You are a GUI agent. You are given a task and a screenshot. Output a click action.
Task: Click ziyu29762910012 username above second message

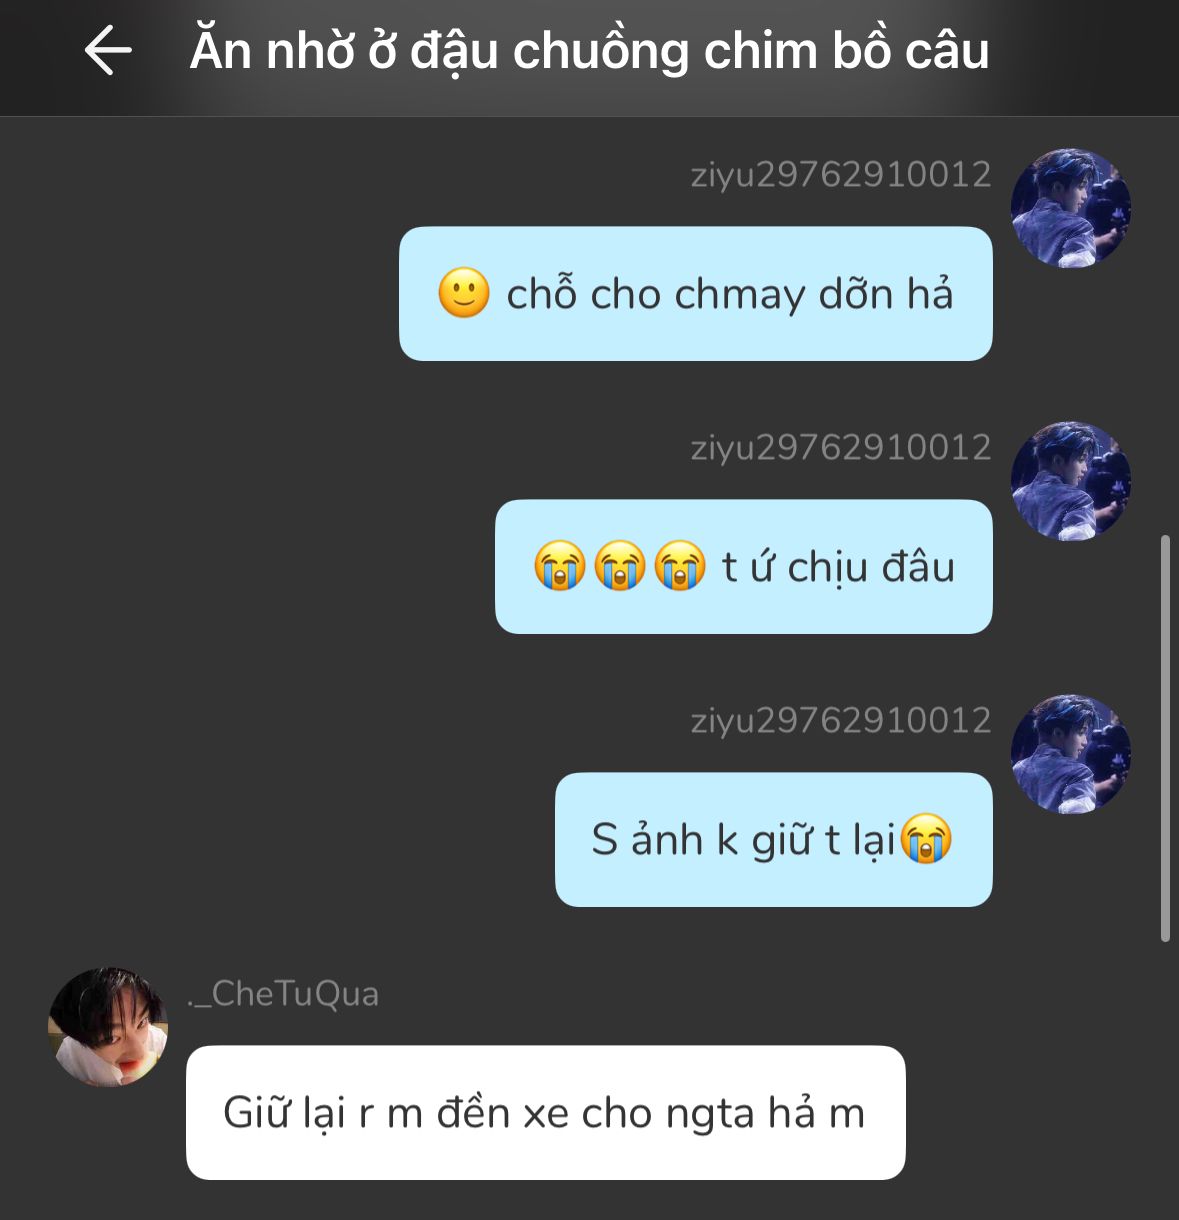point(841,448)
